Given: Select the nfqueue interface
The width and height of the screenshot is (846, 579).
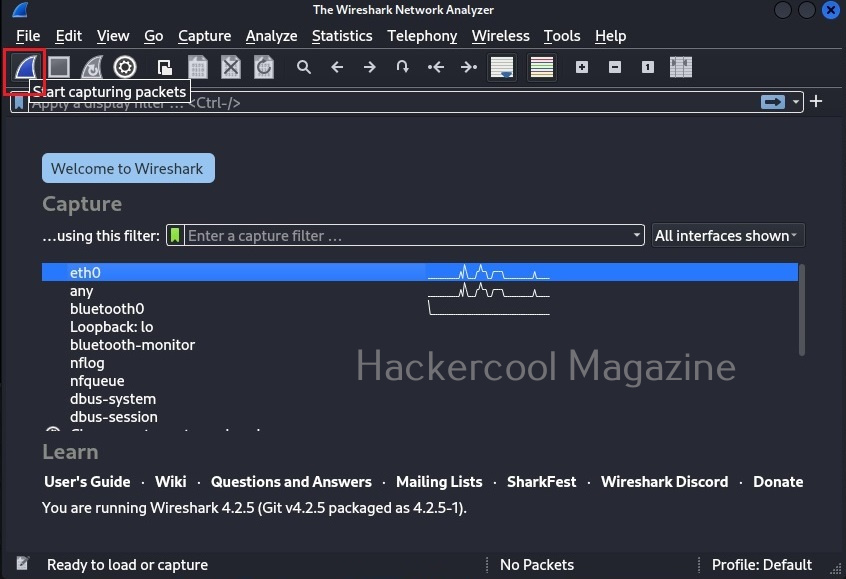Looking at the screenshot, I should [x=420, y=381].
